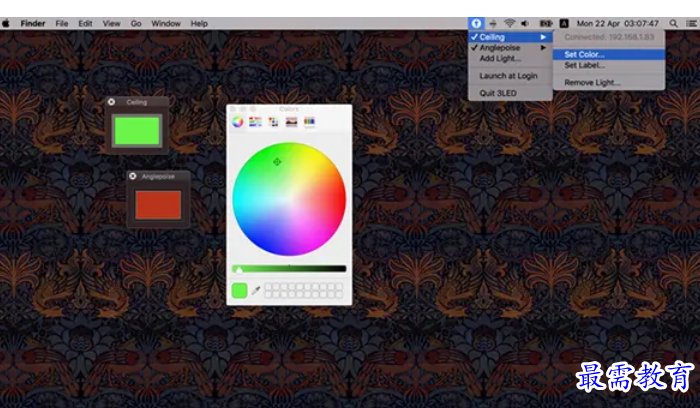Click the green Ceiling color swatch
Image resolution: width=700 pixels, height=408 pixels.
[x=137, y=130]
